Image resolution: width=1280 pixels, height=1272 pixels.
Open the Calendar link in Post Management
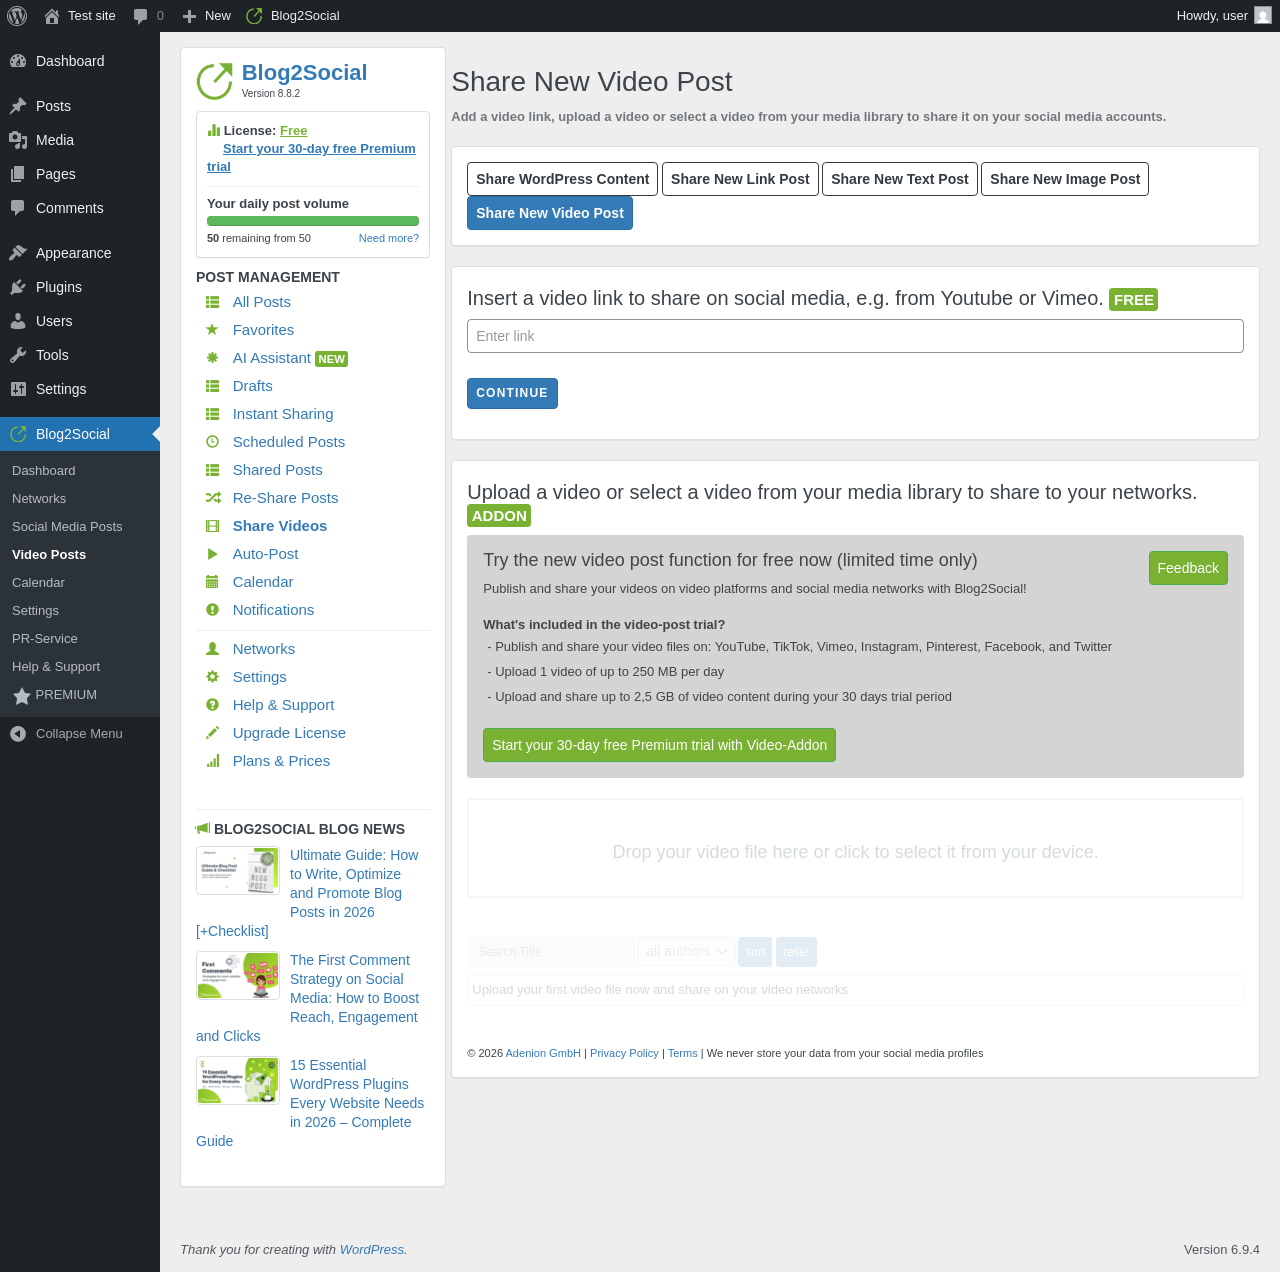[x=263, y=582]
